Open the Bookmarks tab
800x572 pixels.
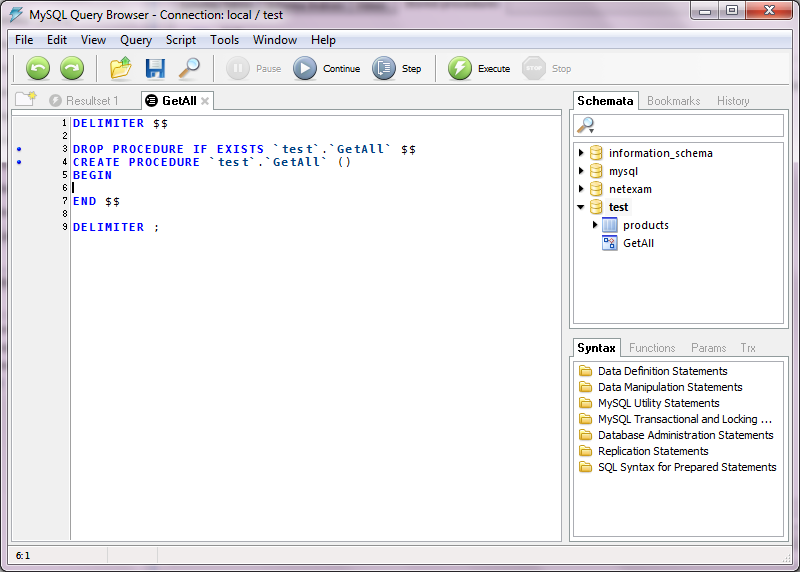673,101
